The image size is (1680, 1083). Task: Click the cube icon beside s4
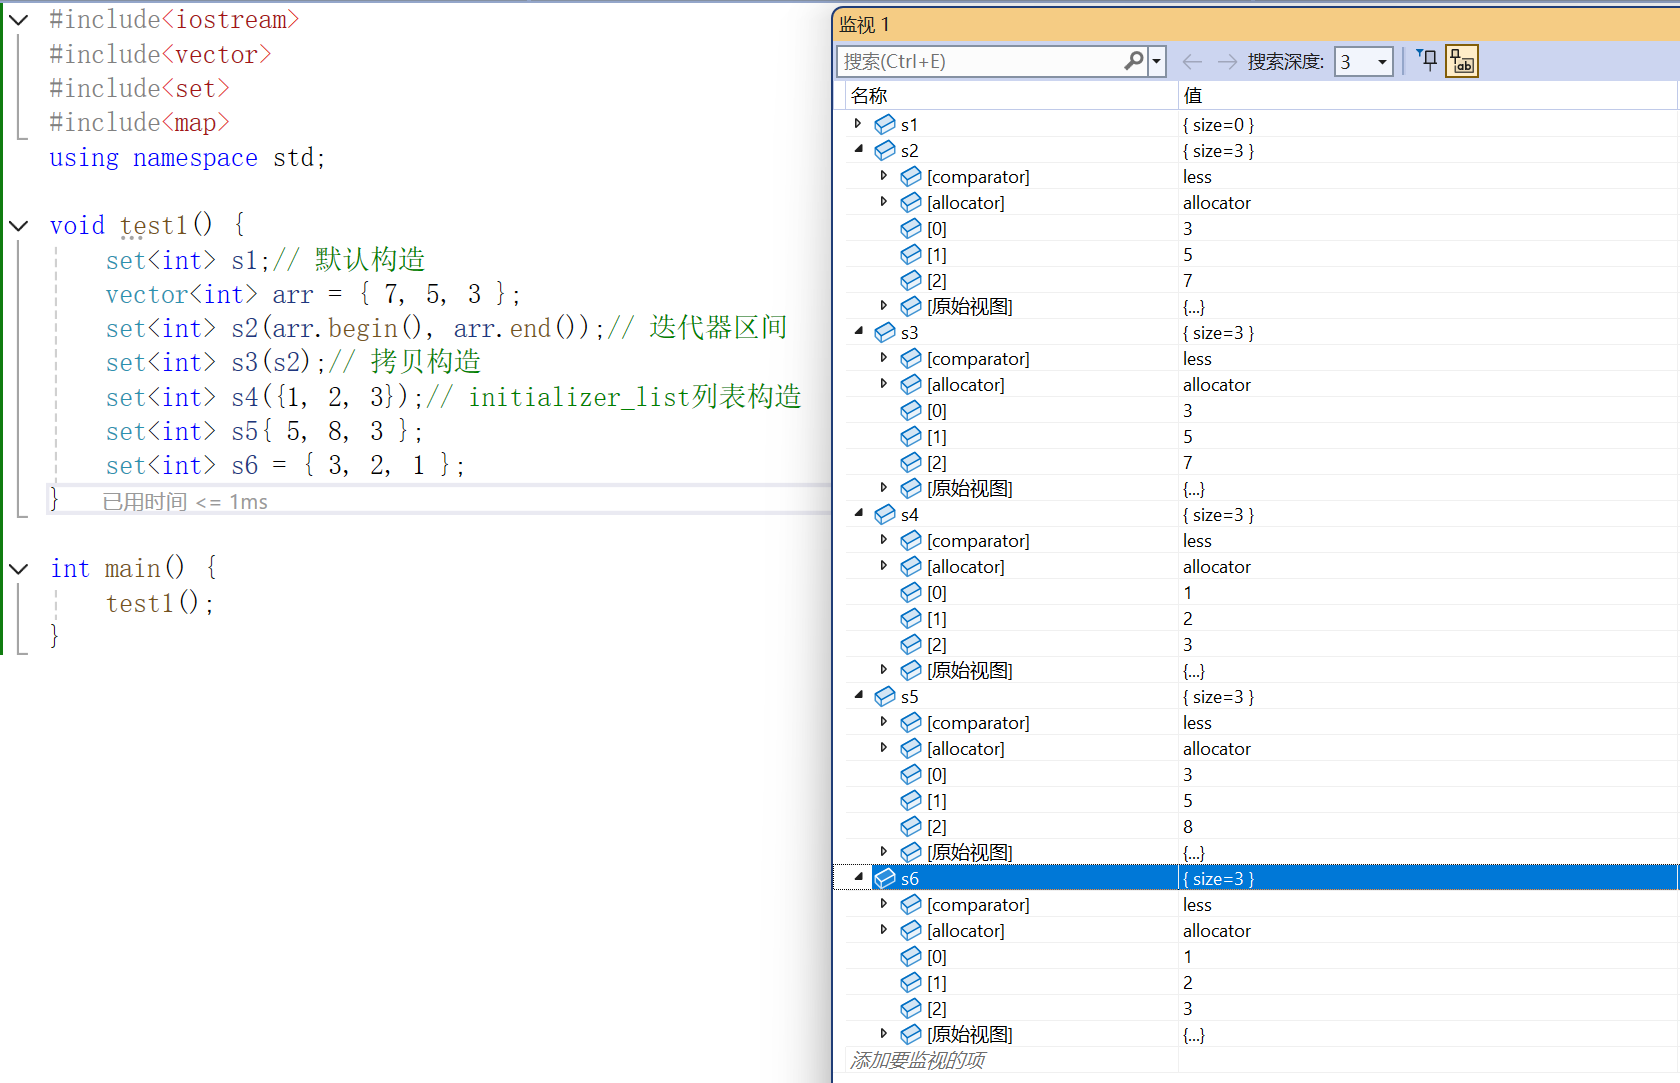point(885,514)
